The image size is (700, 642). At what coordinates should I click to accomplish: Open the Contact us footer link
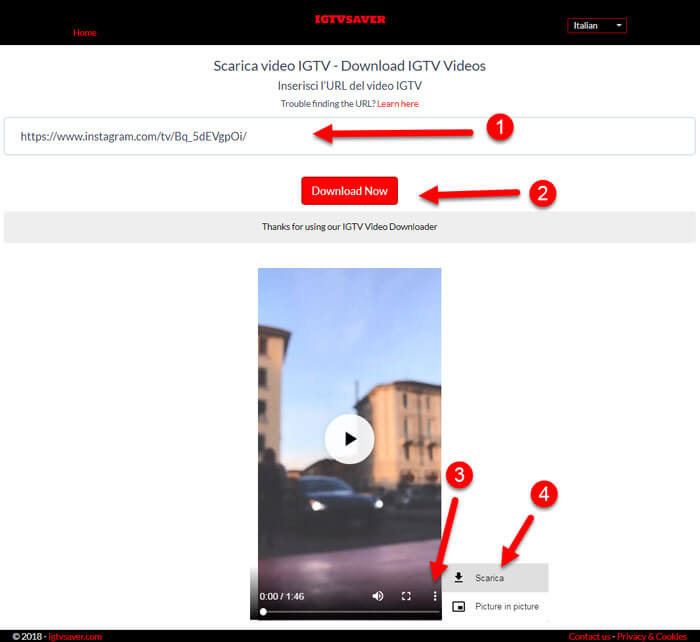(589, 636)
